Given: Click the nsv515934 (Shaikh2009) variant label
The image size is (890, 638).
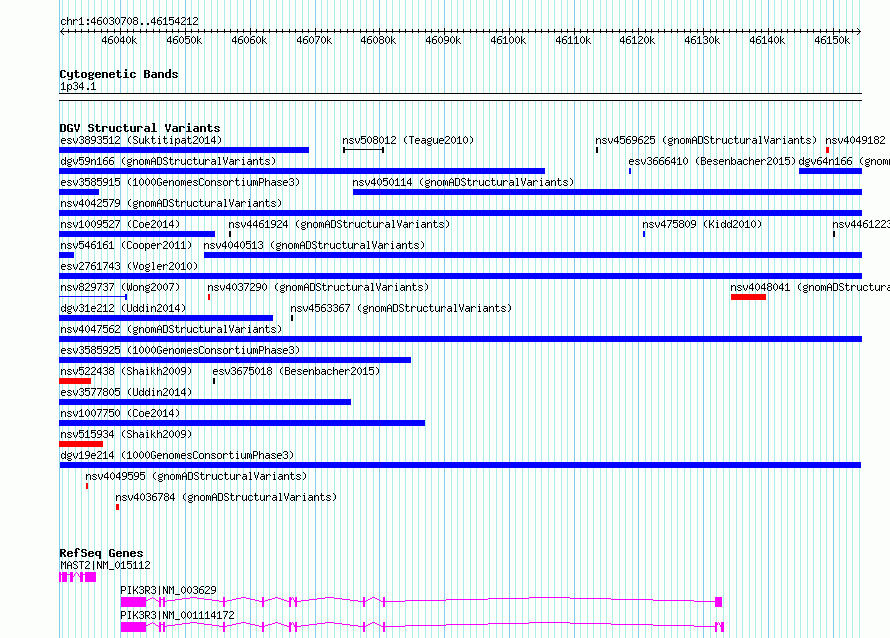Looking at the screenshot, I should (126, 434).
